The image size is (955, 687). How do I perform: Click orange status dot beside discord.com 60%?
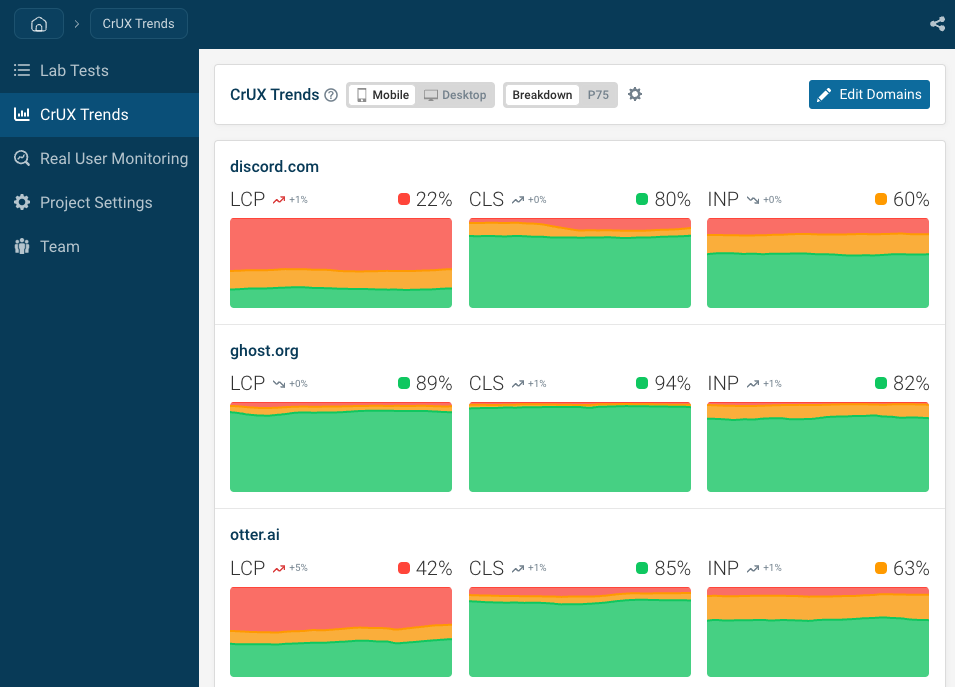click(x=881, y=199)
